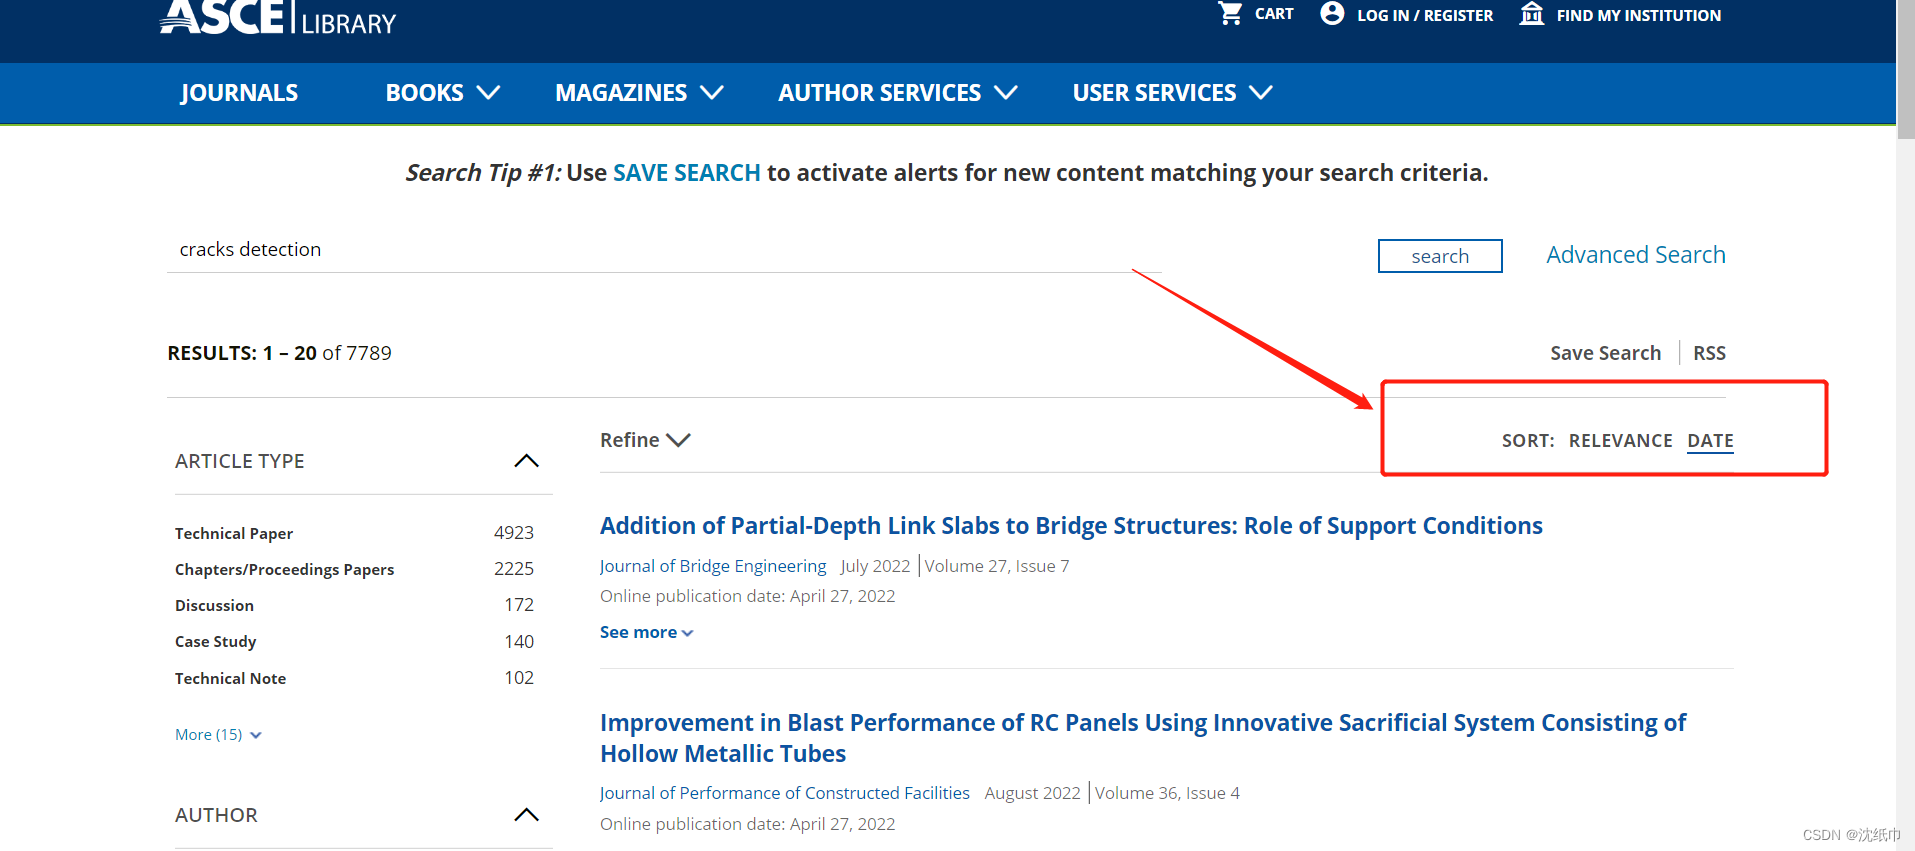Image resolution: width=1915 pixels, height=851 pixels.
Task: Collapse the Author filter section
Action: click(526, 815)
